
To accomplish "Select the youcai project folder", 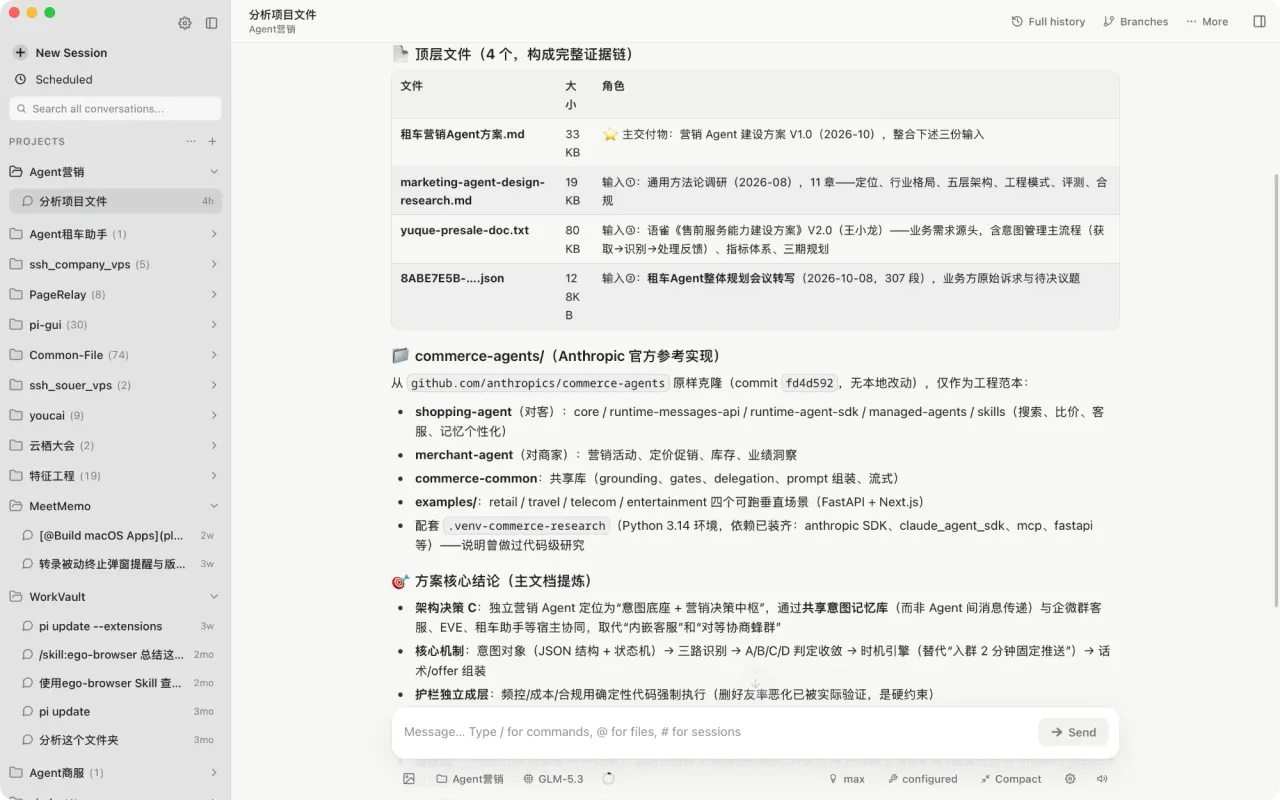I will 115,415.
